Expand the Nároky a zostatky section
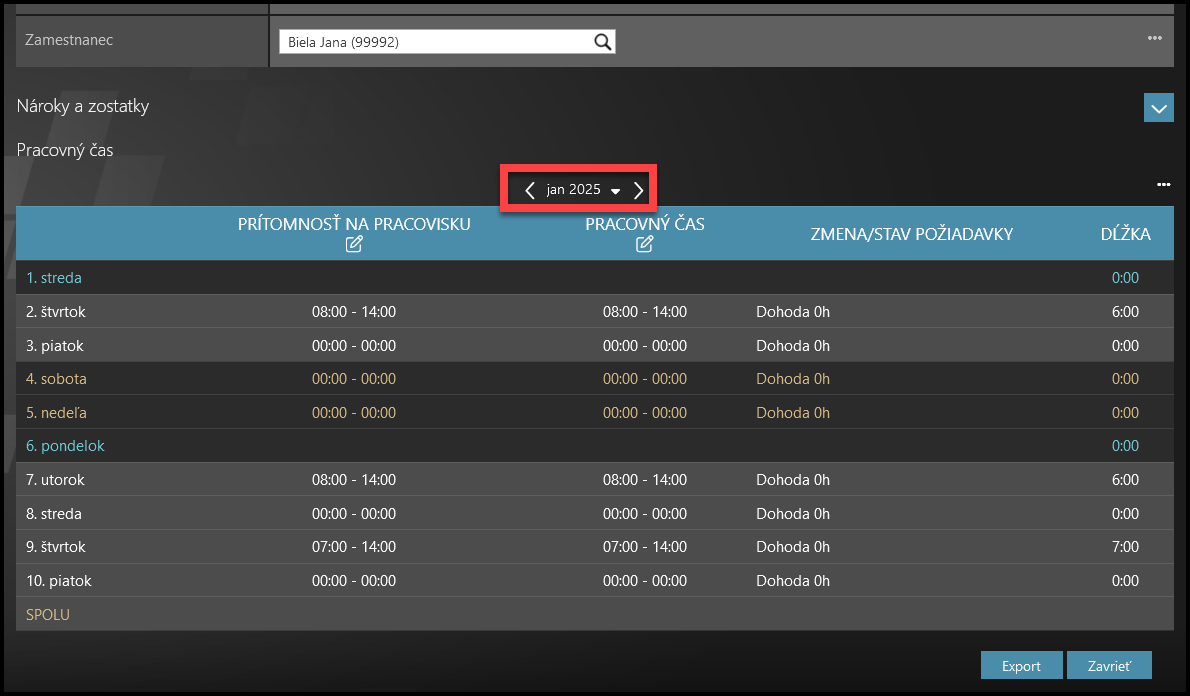The image size is (1190, 696). (x=1158, y=108)
